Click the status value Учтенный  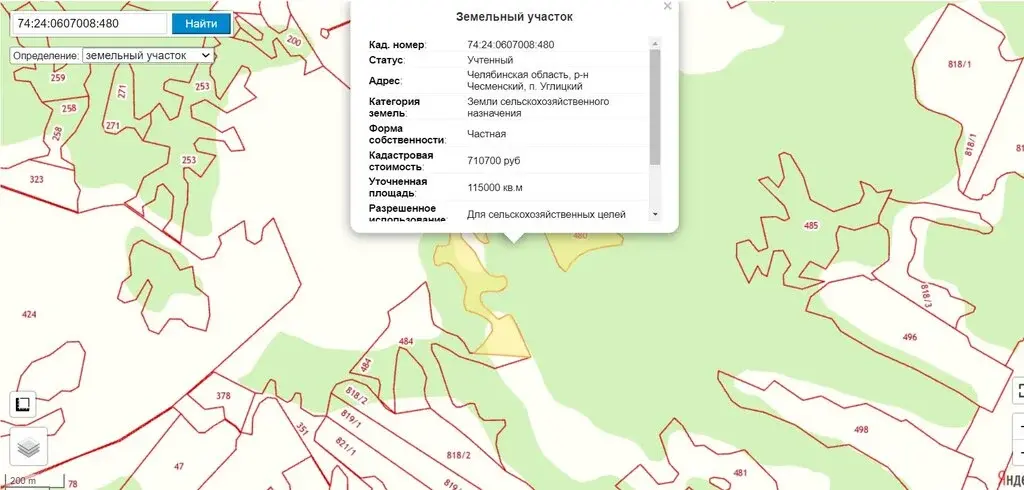point(490,60)
